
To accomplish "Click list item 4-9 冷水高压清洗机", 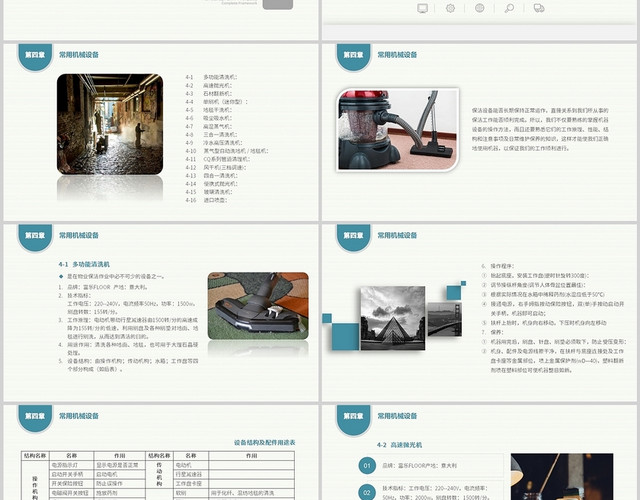I will [x=213, y=142].
